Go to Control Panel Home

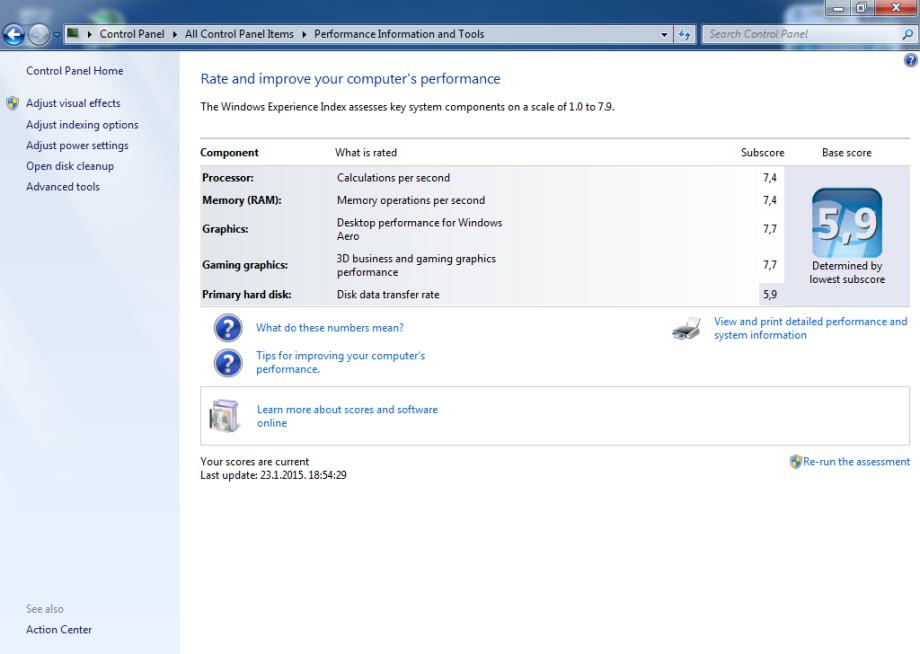click(75, 71)
